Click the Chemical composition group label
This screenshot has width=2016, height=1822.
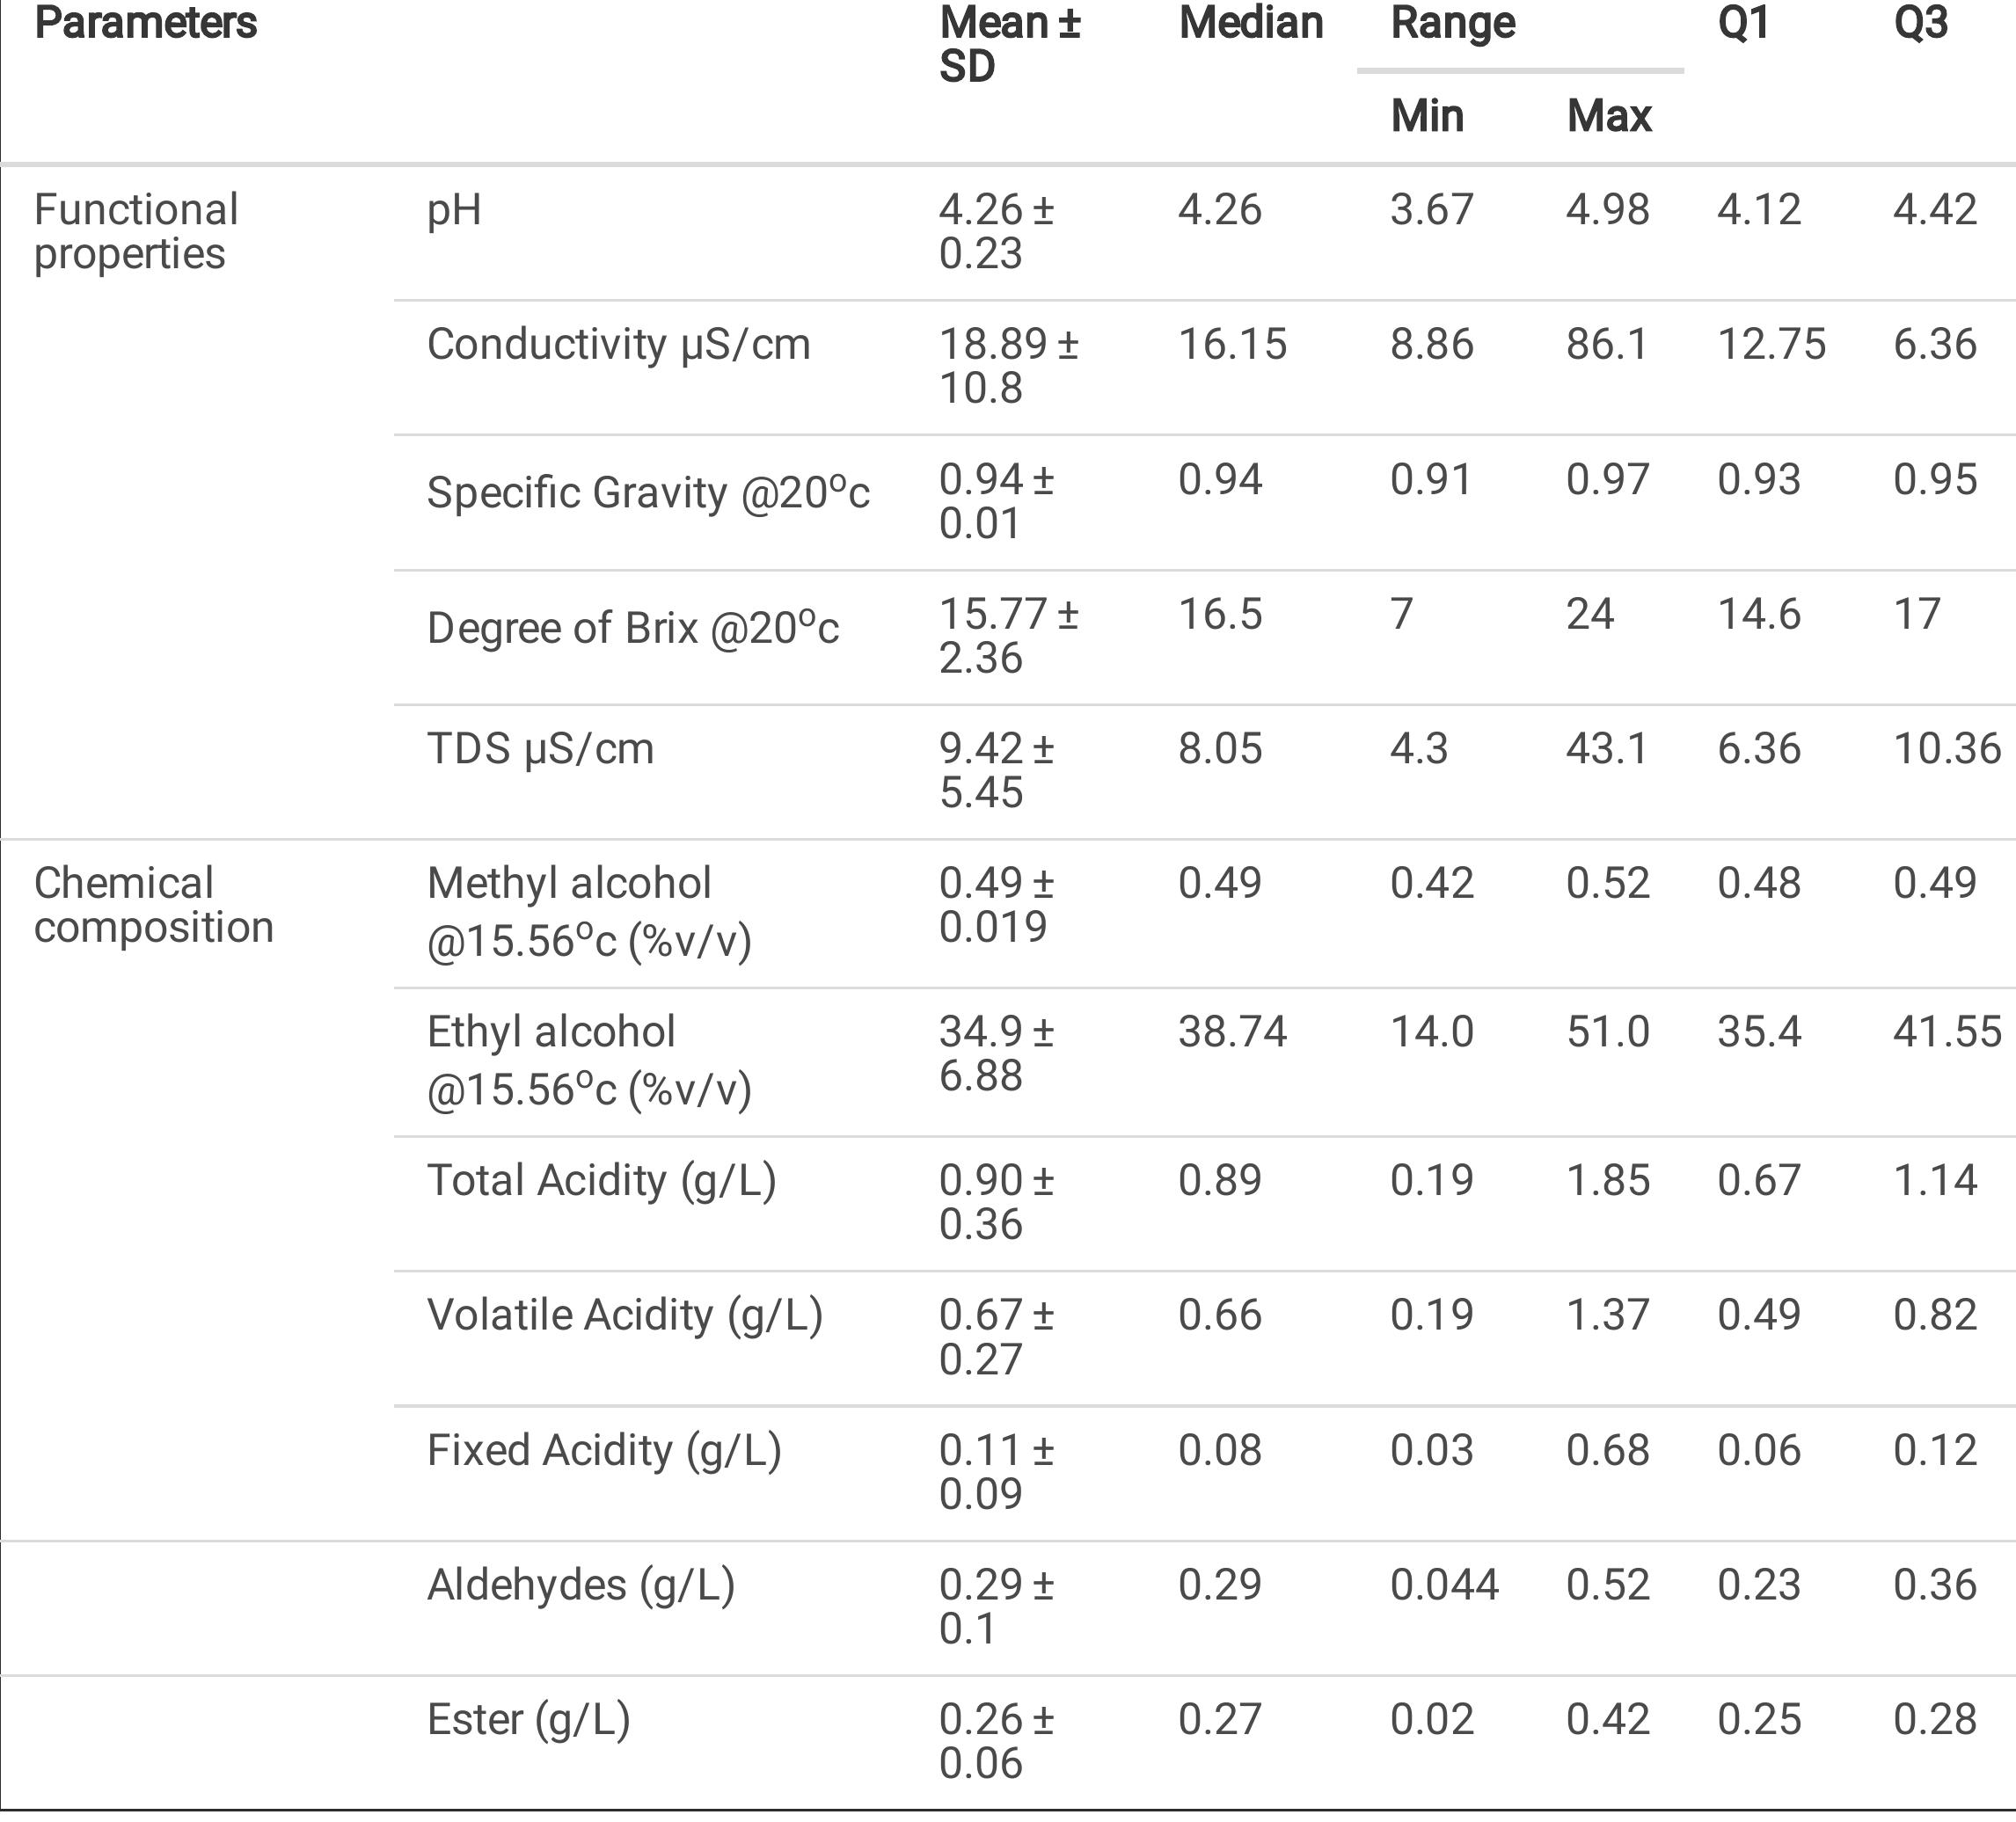(153, 905)
